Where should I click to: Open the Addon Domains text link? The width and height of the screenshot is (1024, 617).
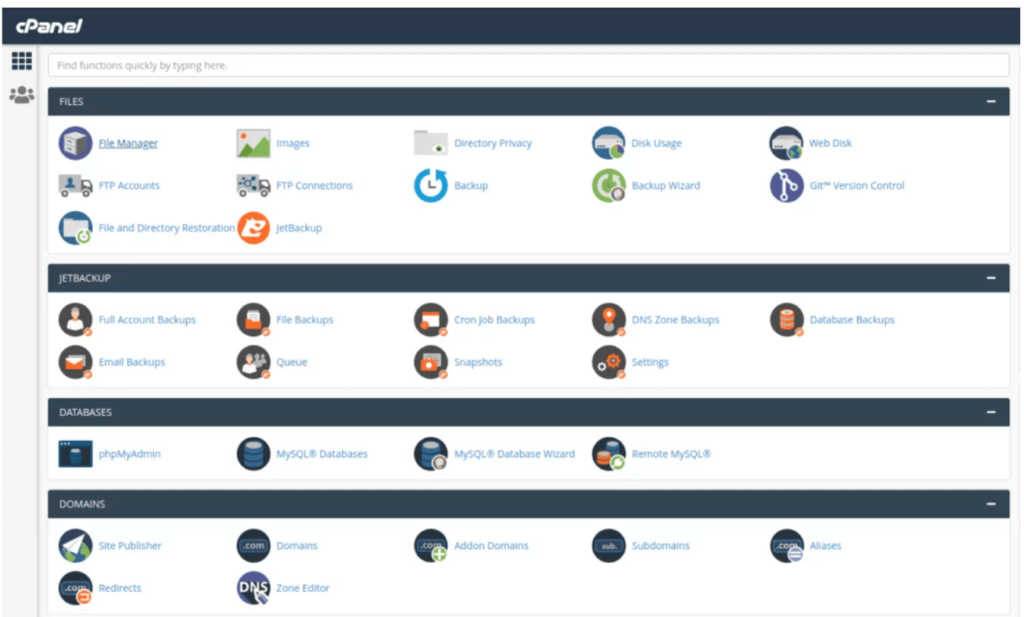coord(491,546)
